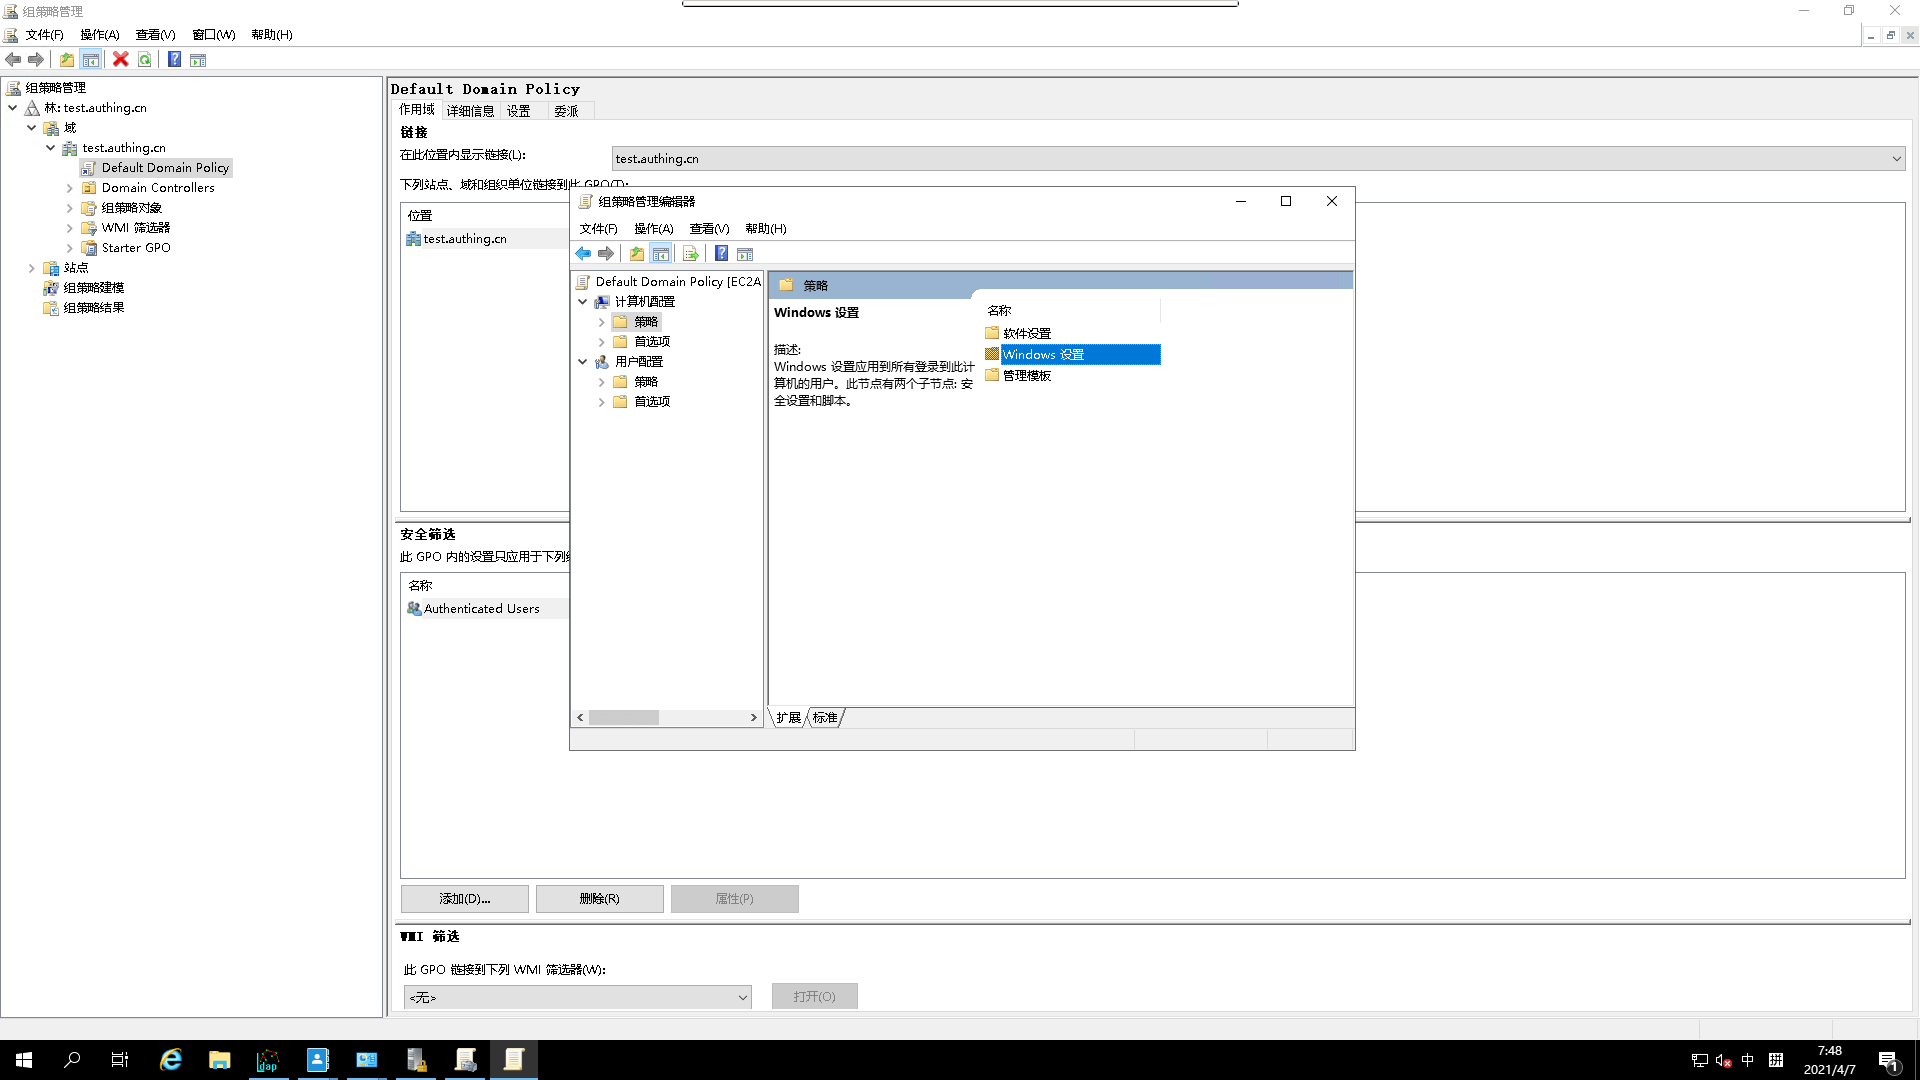Click the export list icon in the editor toolbar
This screenshot has height=1080, width=1920.
pos(690,253)
